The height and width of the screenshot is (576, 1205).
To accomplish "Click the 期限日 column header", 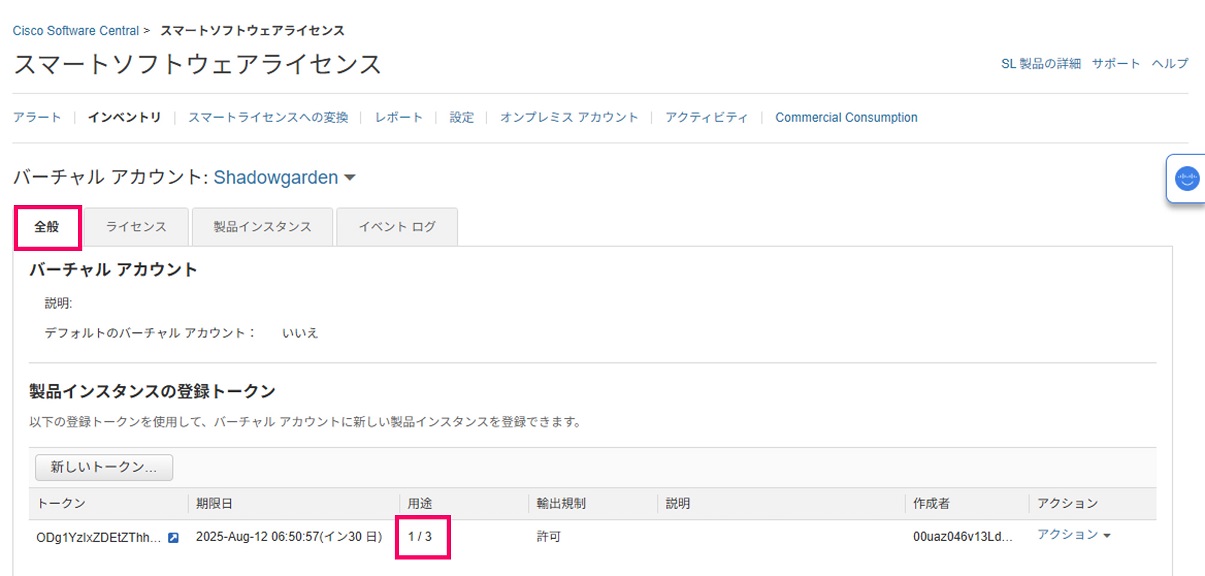I will [x=214, y=503].
